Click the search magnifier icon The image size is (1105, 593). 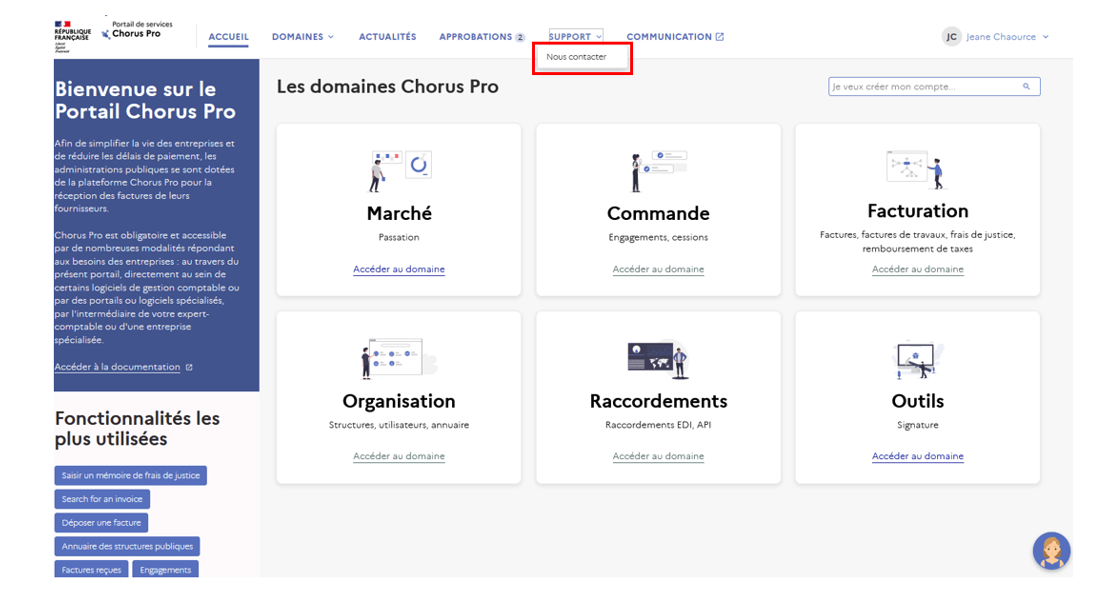pos(1026,87)
